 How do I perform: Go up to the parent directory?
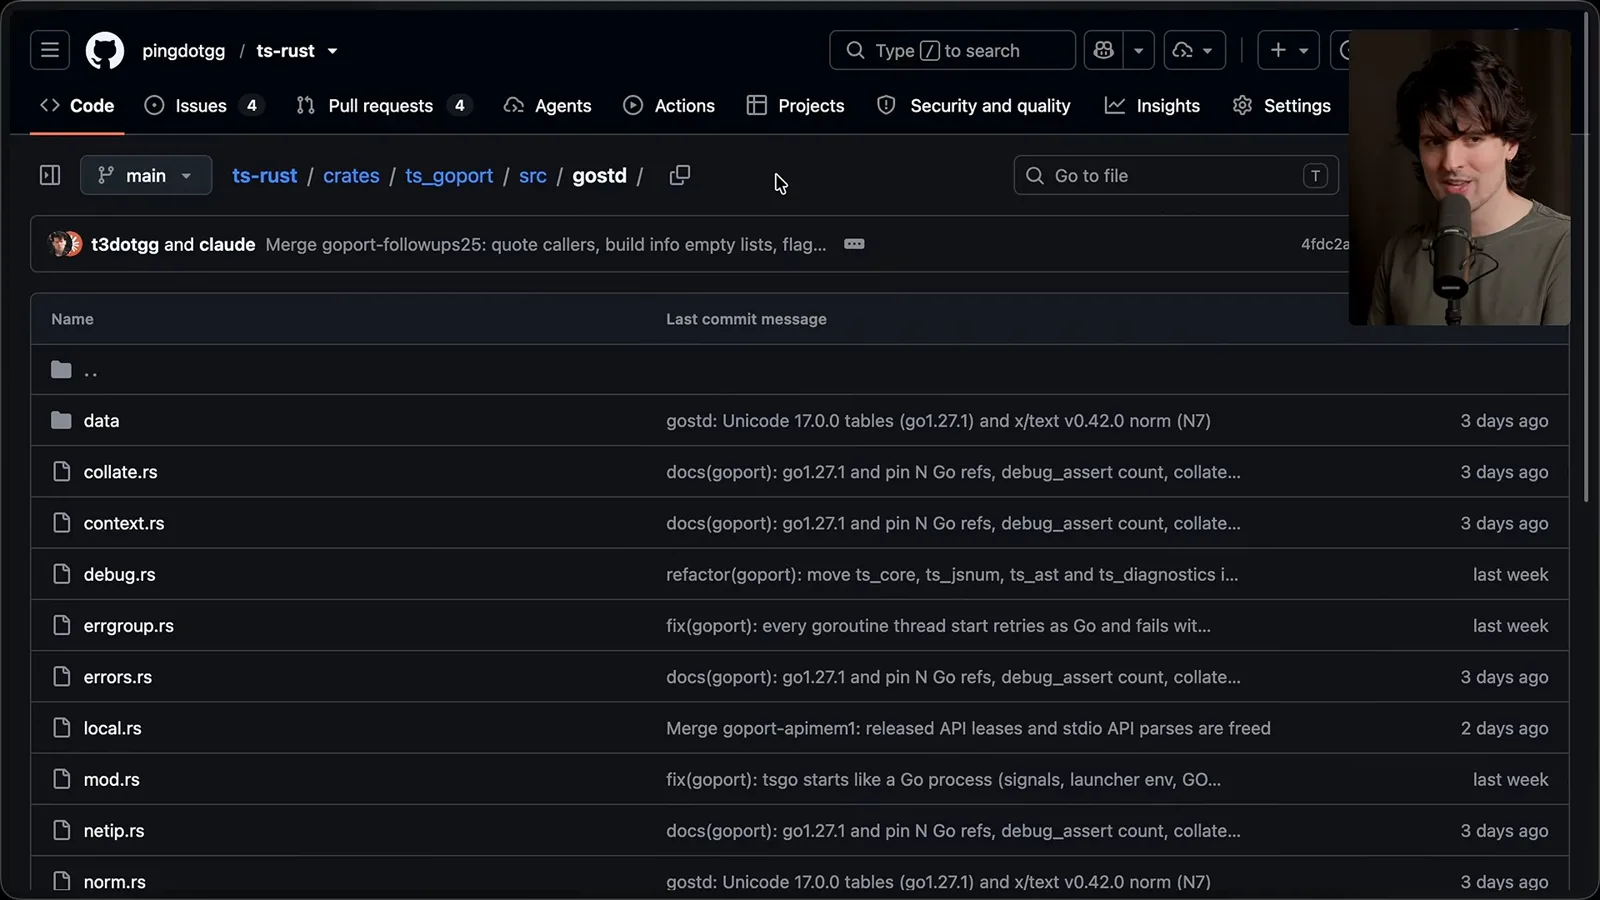point(90,370)
